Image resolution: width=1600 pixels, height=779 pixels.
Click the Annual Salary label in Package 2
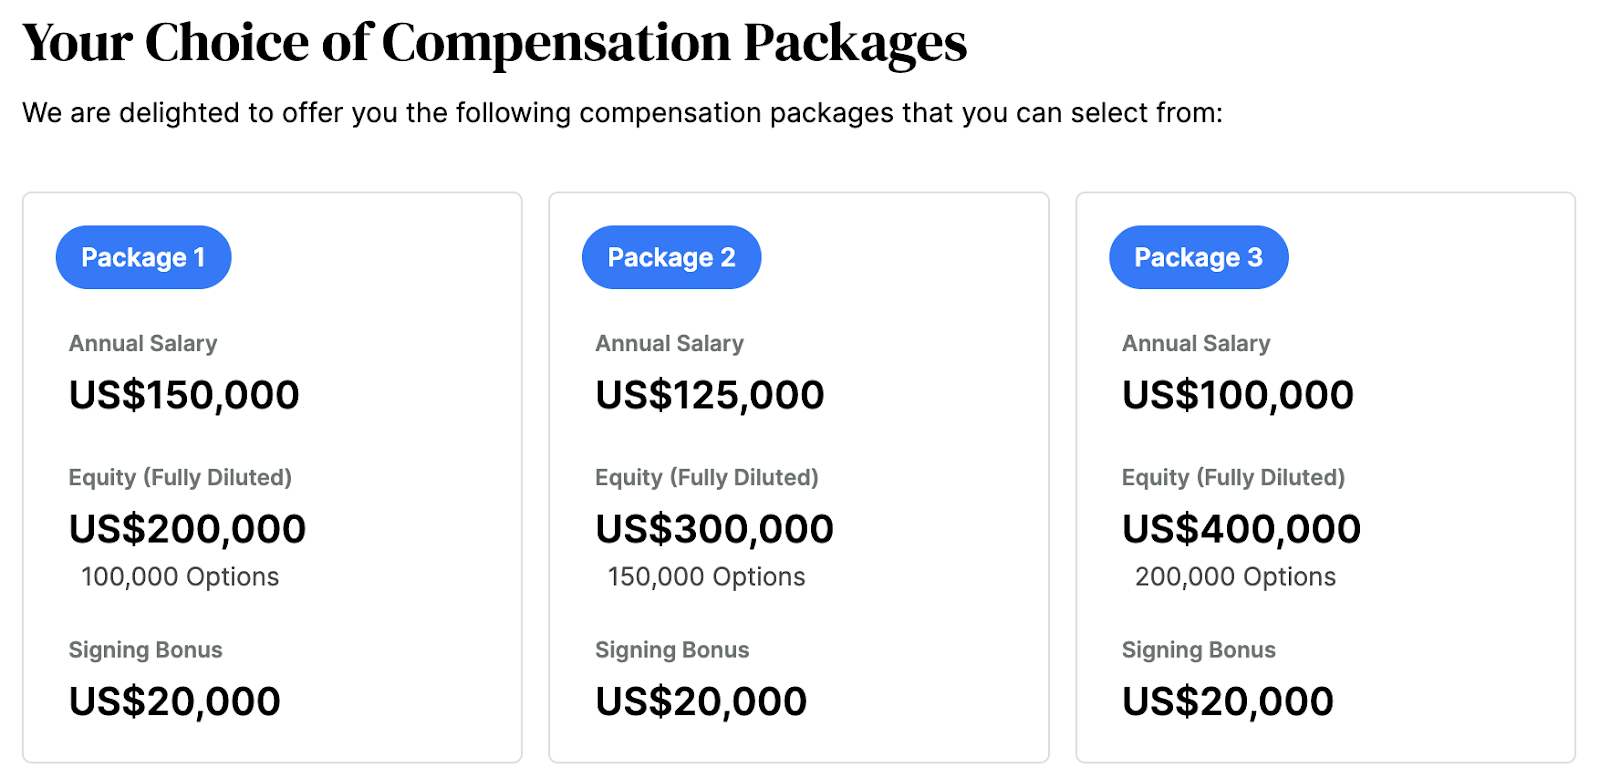[x=670, y=344]
